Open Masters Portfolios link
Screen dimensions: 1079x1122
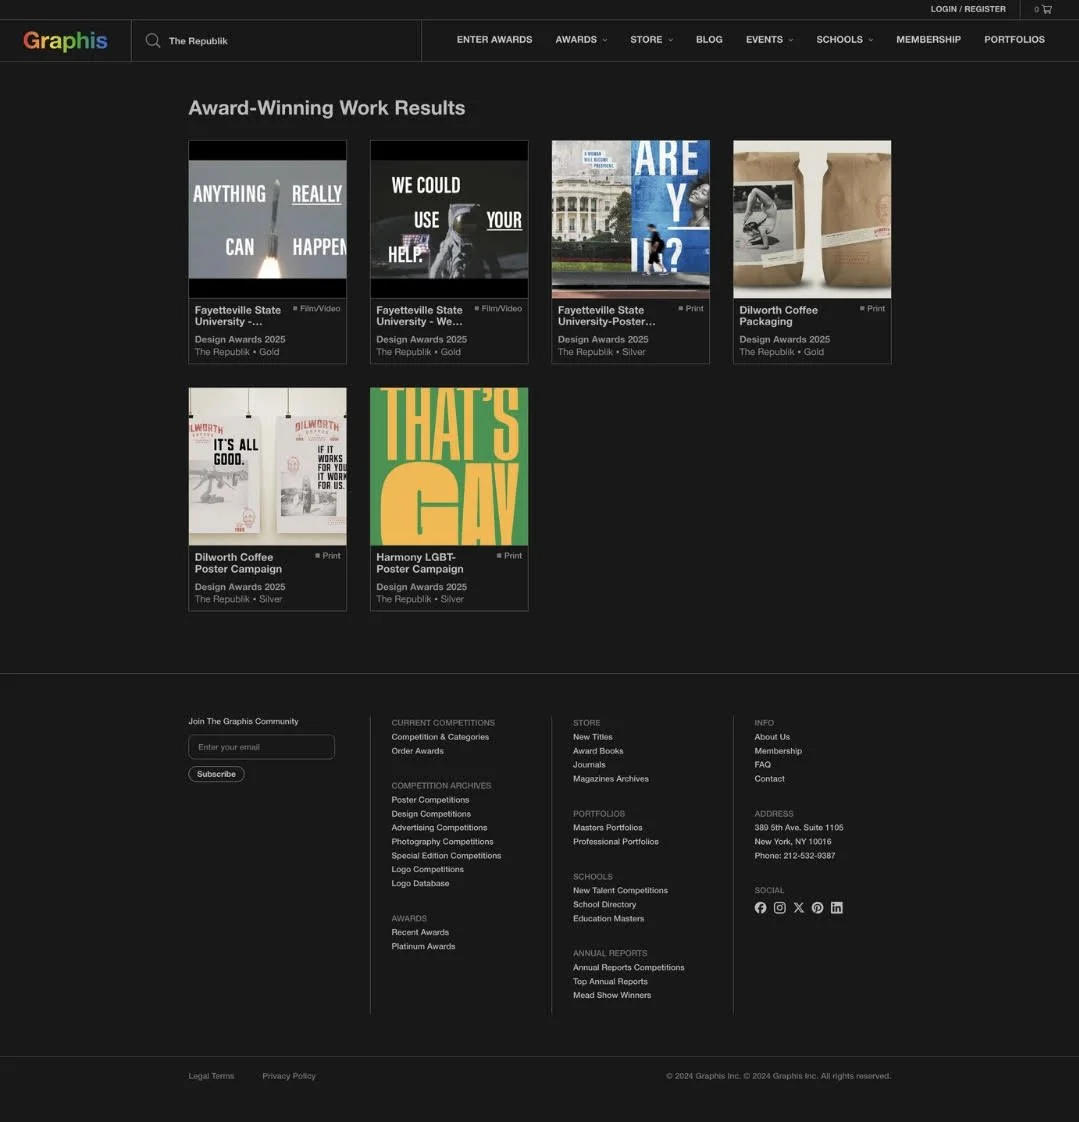click(607, 828)
